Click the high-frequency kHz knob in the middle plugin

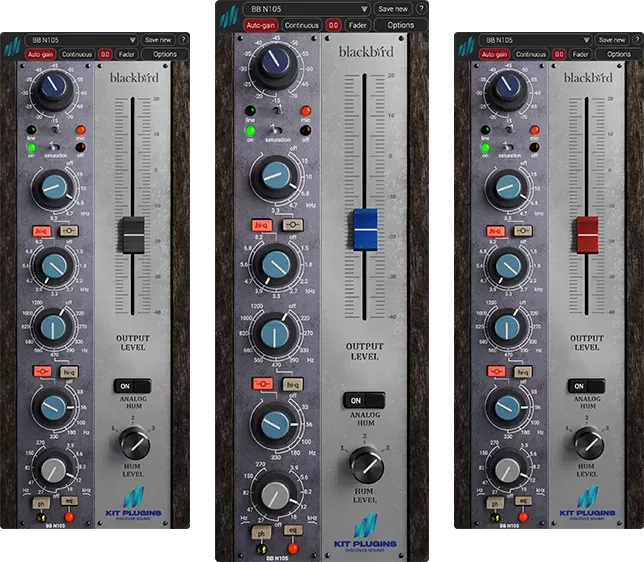276,177
